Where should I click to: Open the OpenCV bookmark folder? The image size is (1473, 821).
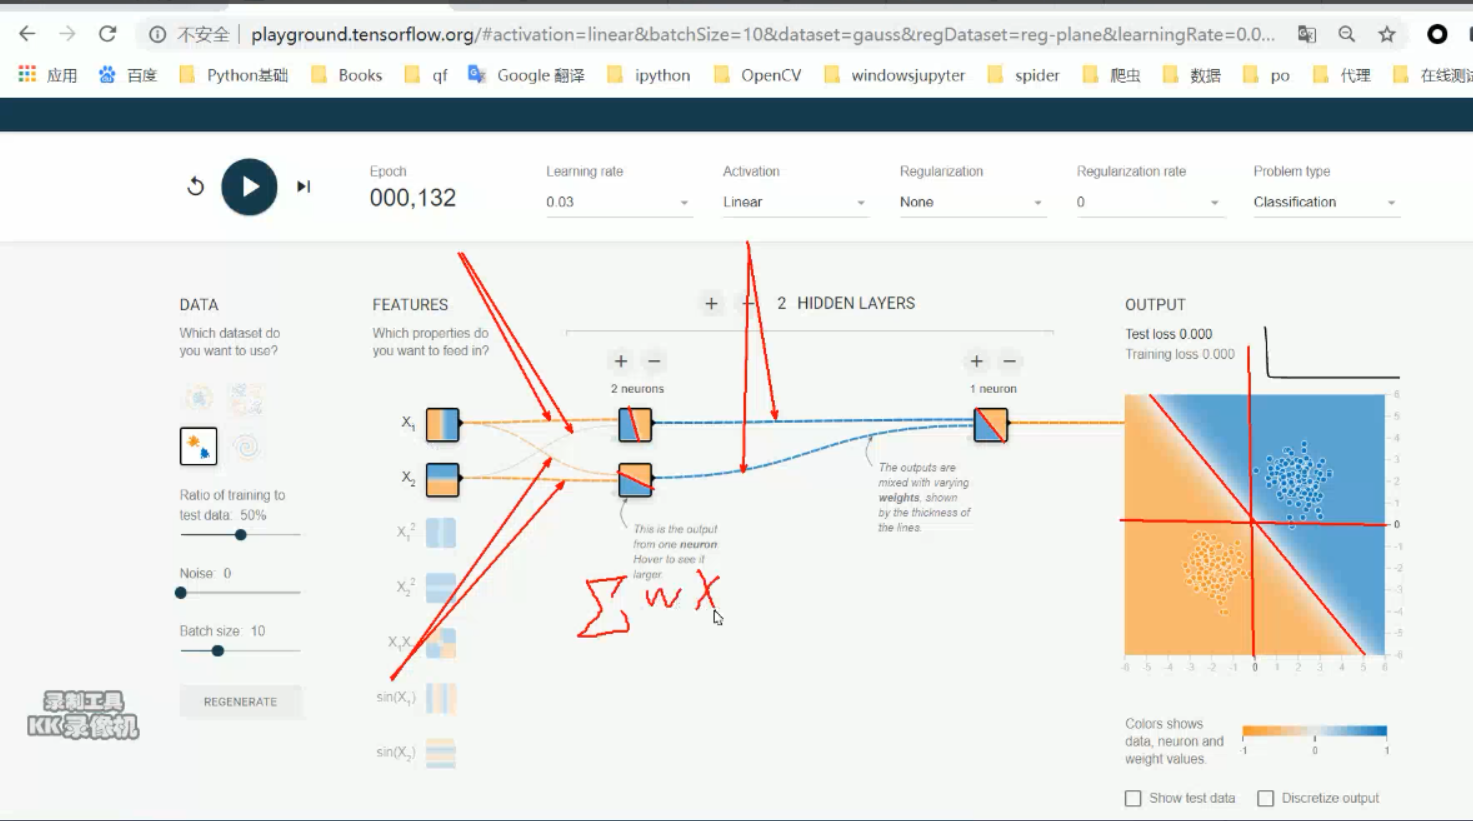[x=758, y=75]
